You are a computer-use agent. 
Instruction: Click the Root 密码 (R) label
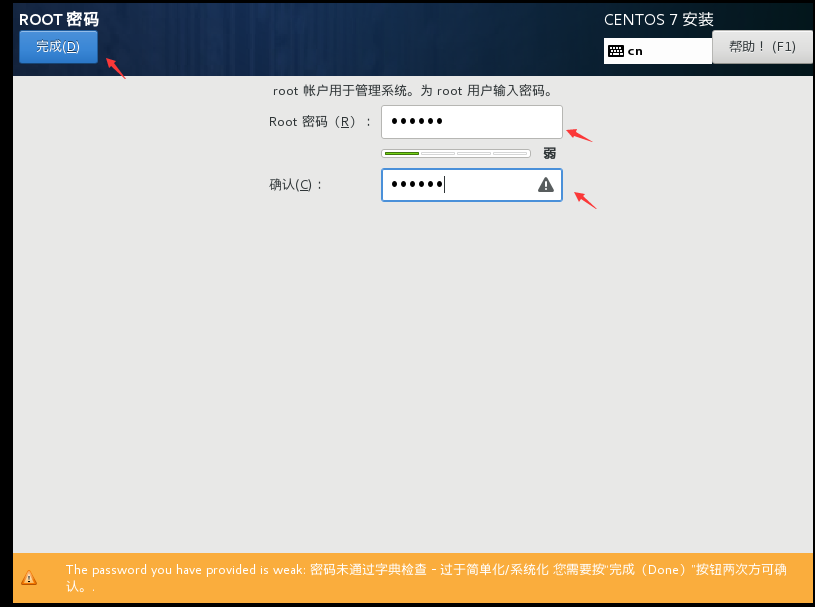tap(320, 122)
